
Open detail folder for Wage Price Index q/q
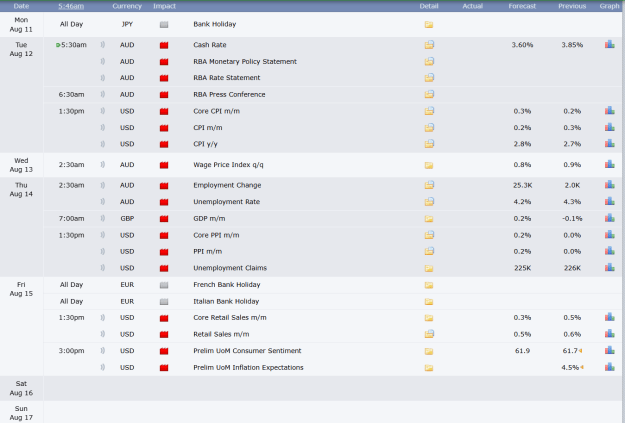click(429, 165)
